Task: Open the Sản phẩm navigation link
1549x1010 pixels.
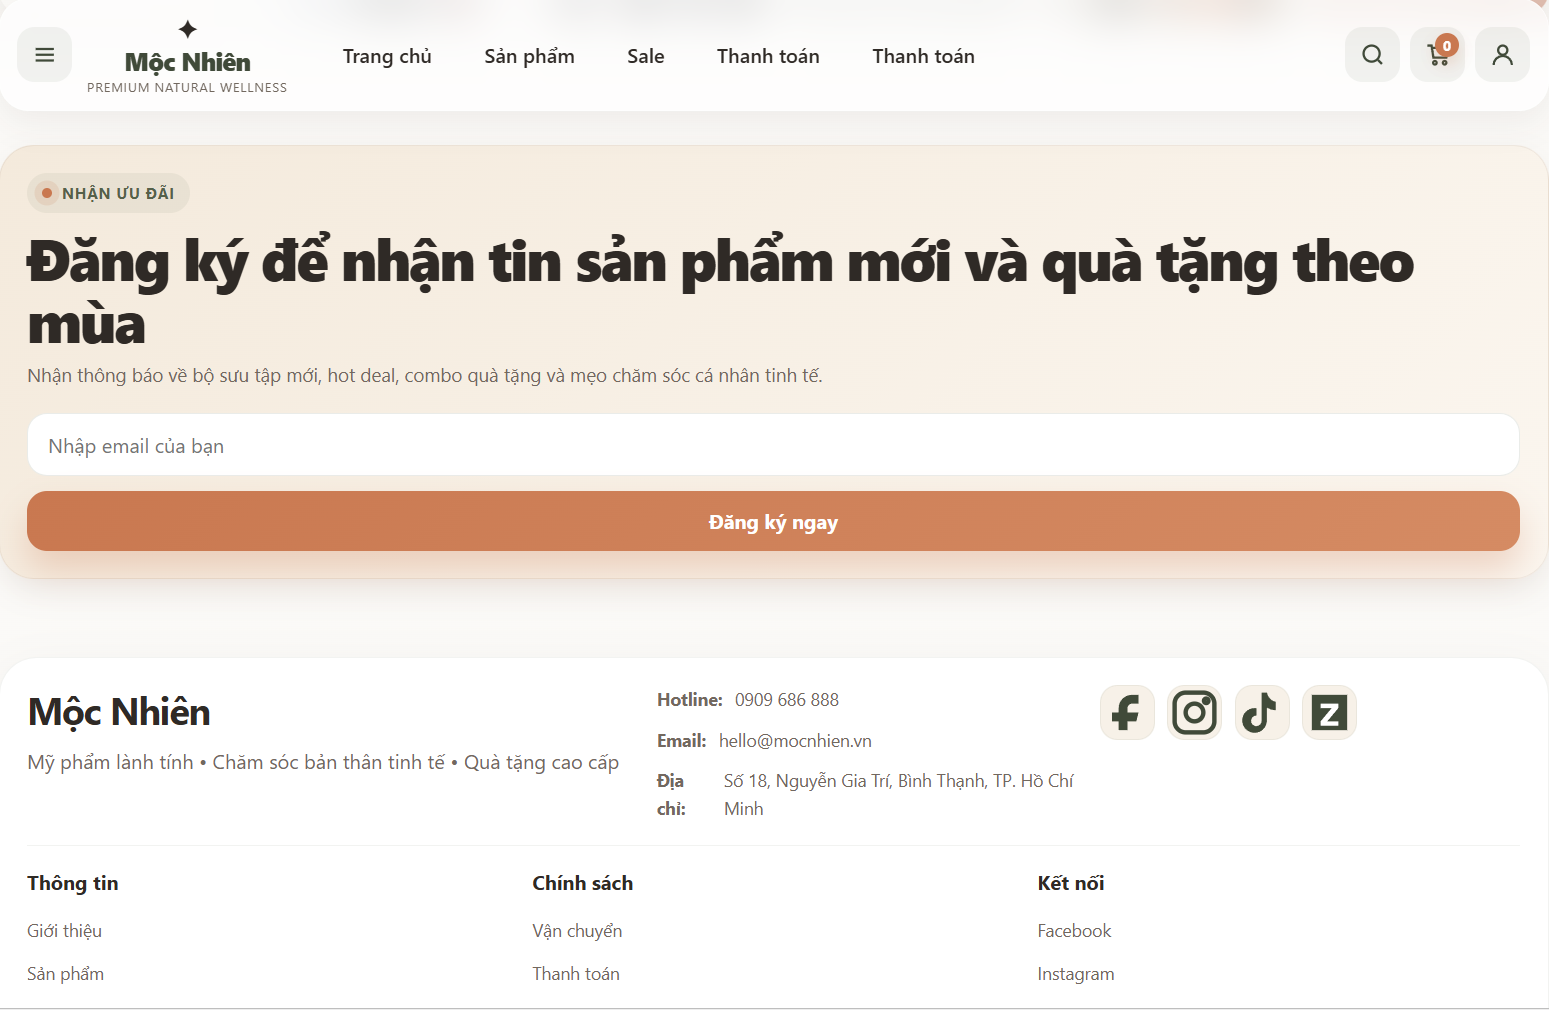Action: (529, 56)
